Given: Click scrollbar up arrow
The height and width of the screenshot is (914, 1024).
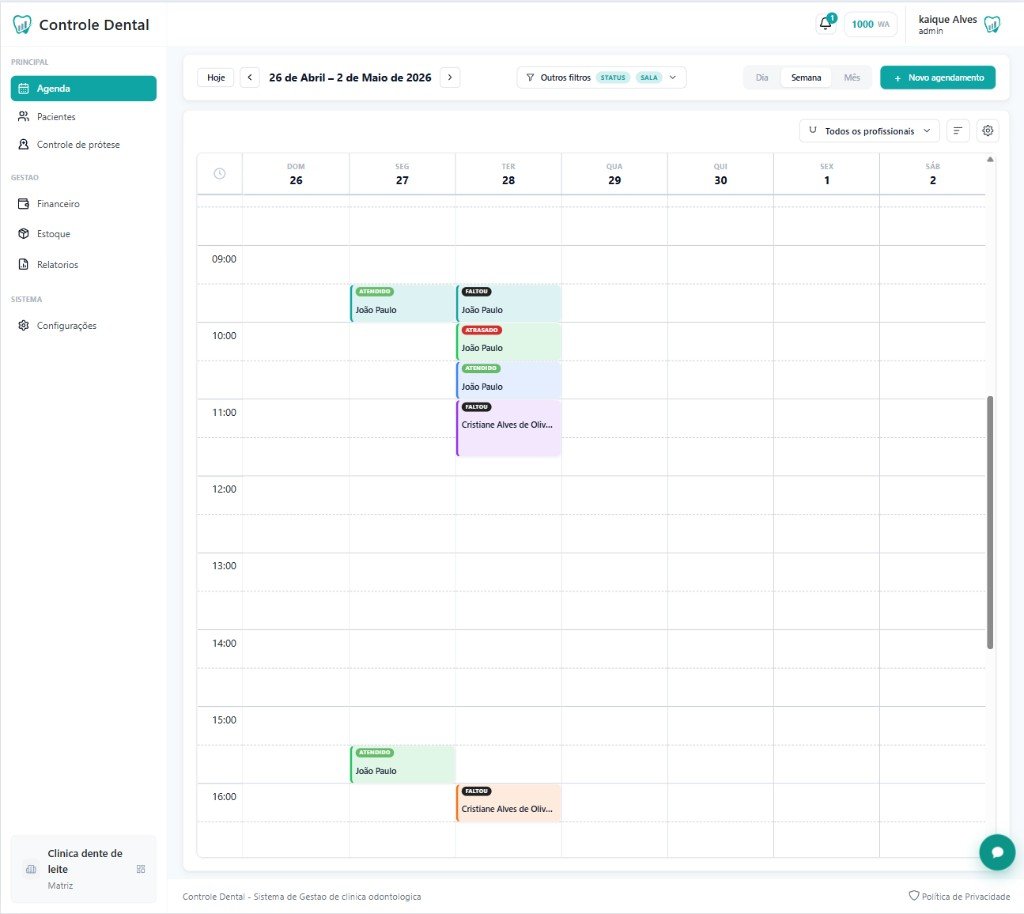Looking at the screenshot, I should 990,159.
